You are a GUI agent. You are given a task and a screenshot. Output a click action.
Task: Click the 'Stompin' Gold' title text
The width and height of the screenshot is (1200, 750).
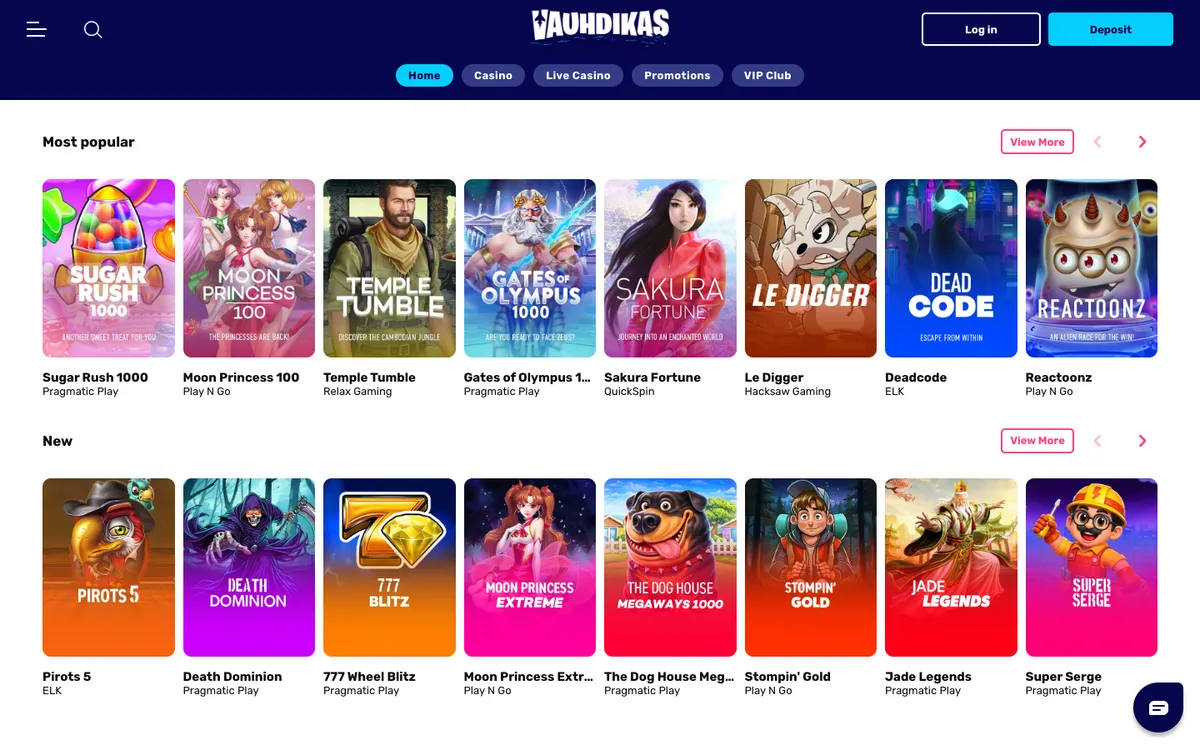(788, 676)
